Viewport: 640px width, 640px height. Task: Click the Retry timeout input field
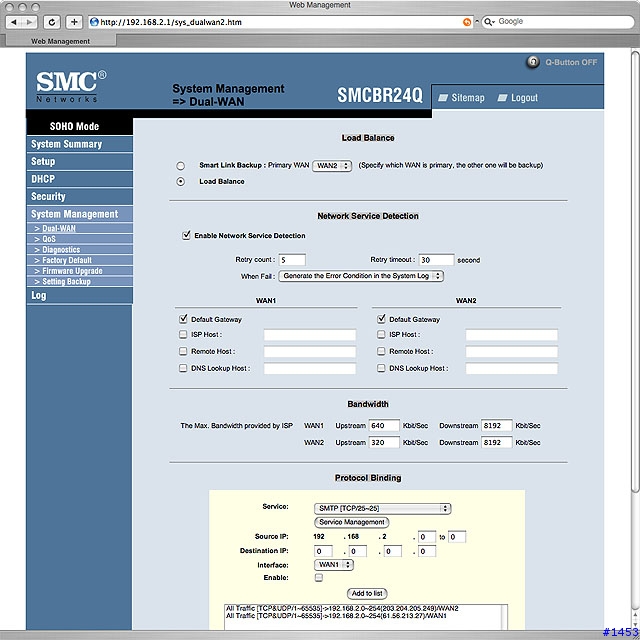coord(436,260)
